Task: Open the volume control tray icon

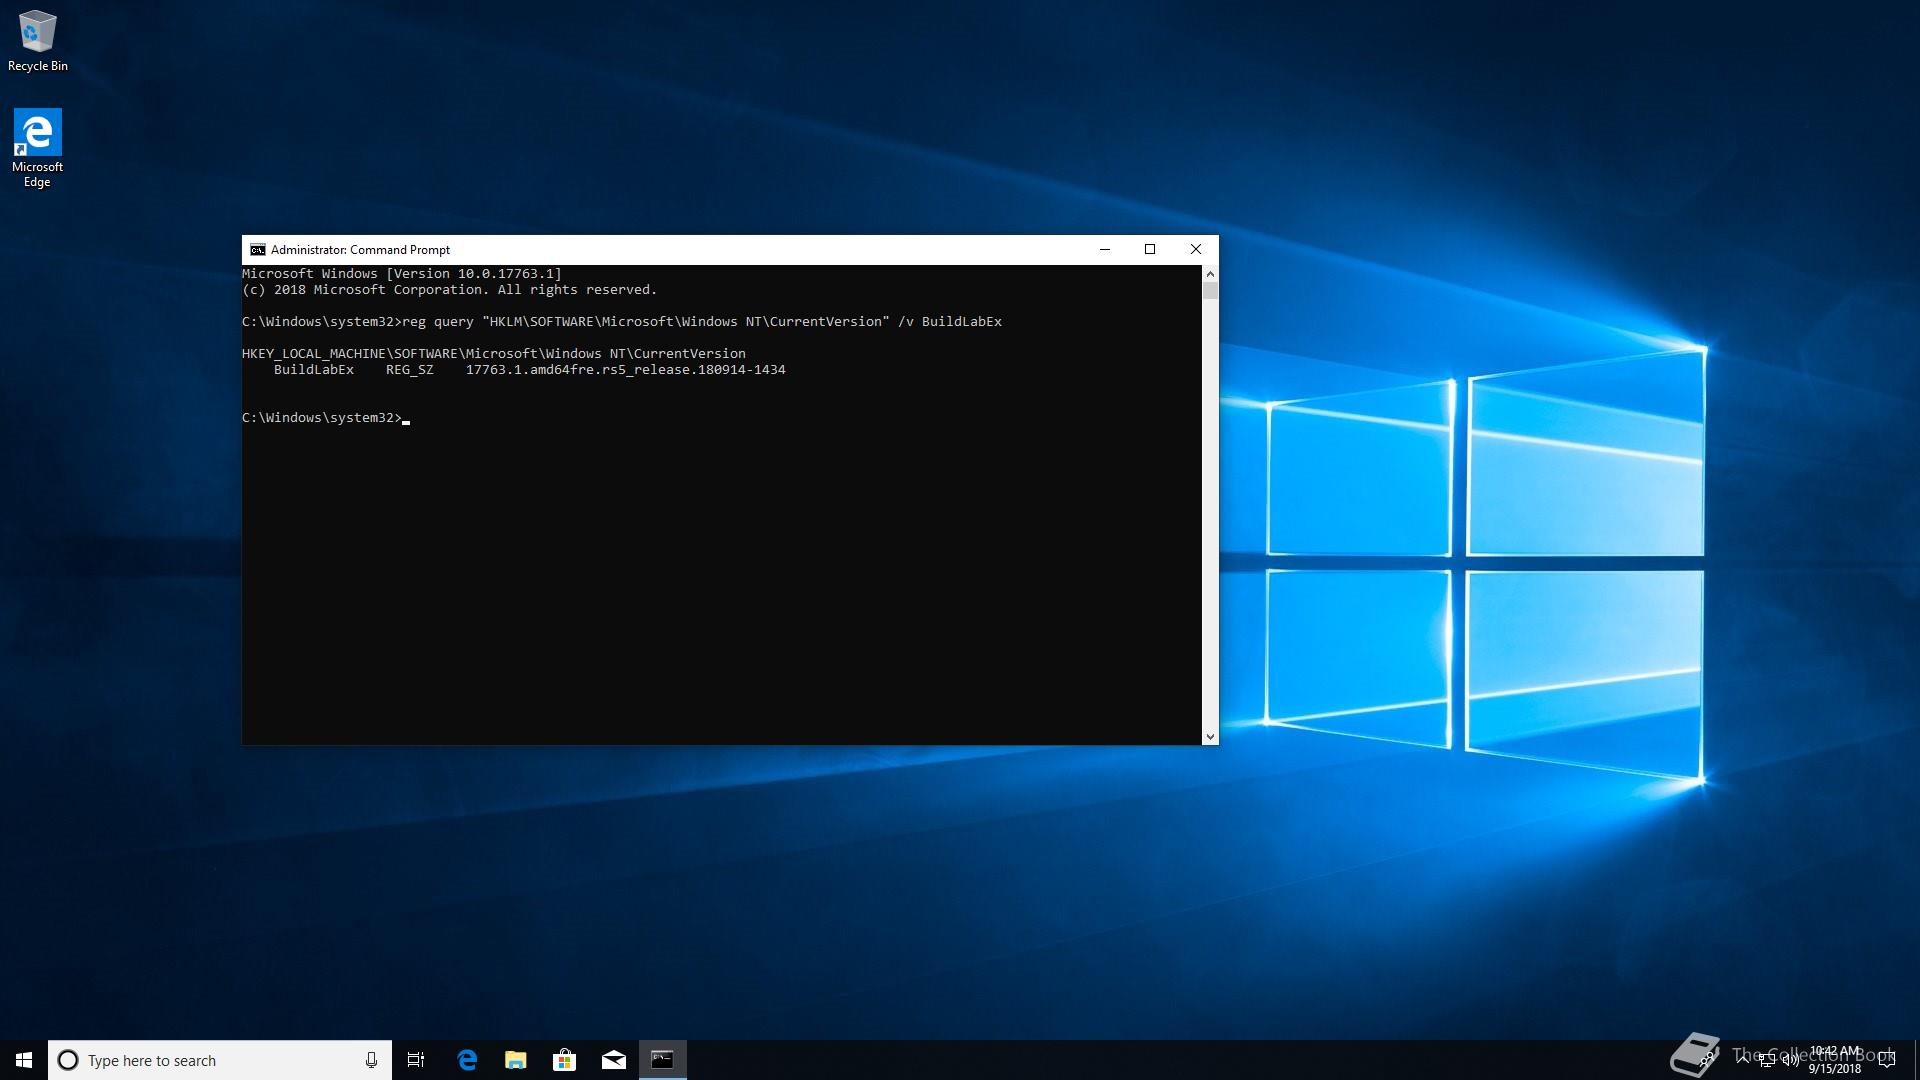Action: (1790, 1060)
